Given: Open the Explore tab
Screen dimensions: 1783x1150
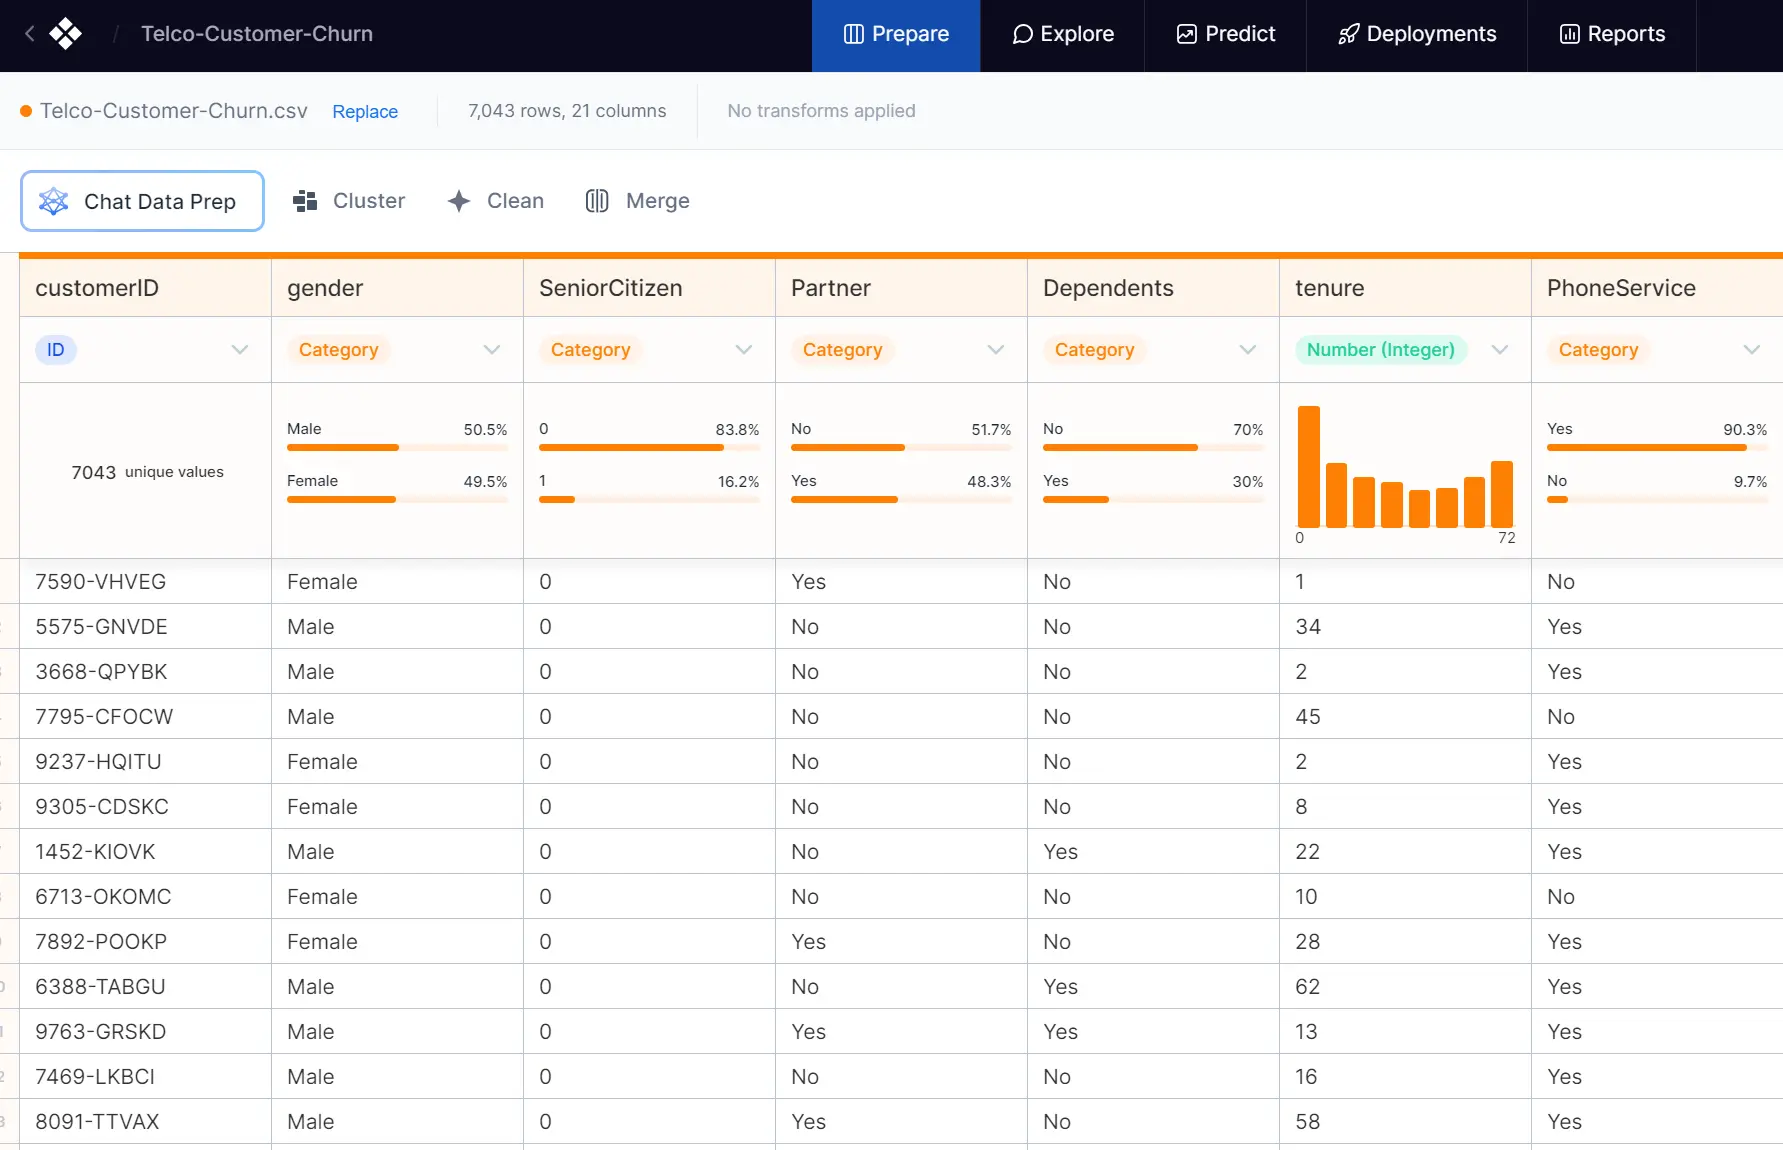Looking at the screenshot, I should tap(1062, 34).
